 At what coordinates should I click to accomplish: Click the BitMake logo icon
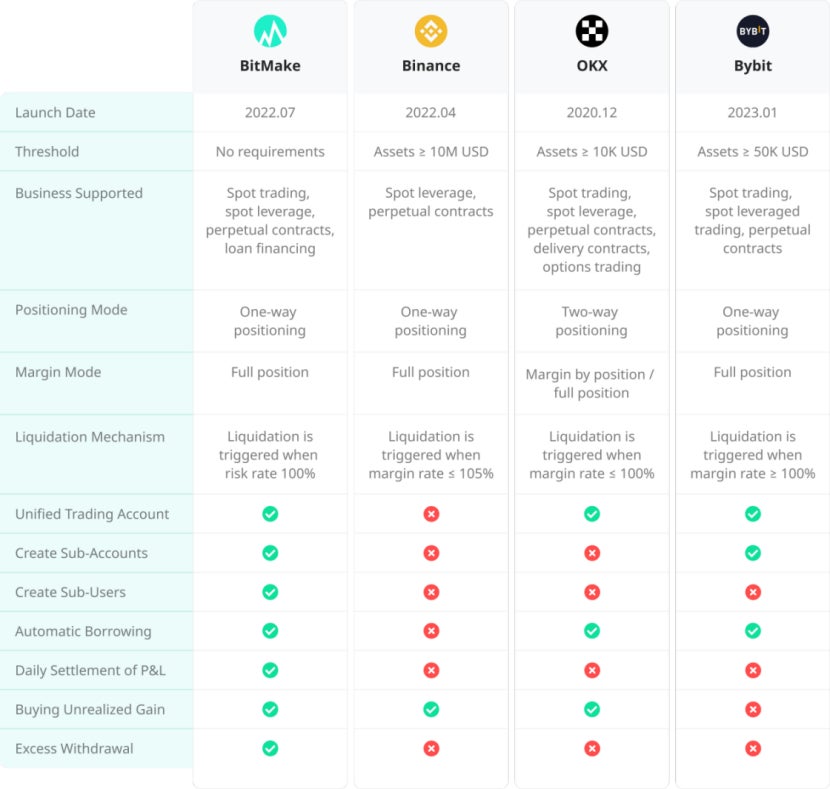tap(270, 31)
